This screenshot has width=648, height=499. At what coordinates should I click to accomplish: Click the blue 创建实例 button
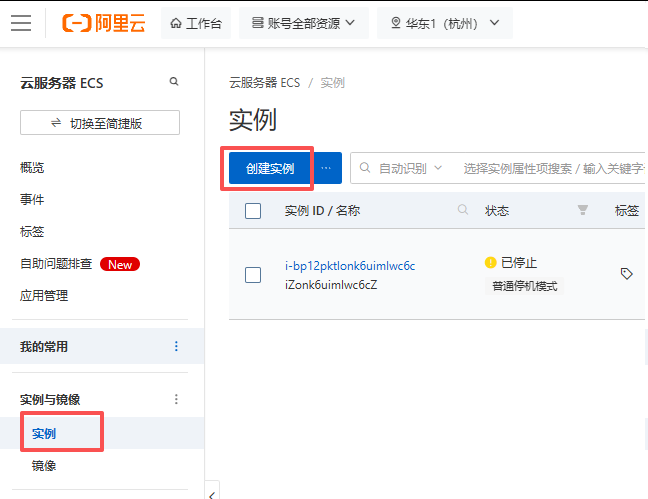coord(269,168)
